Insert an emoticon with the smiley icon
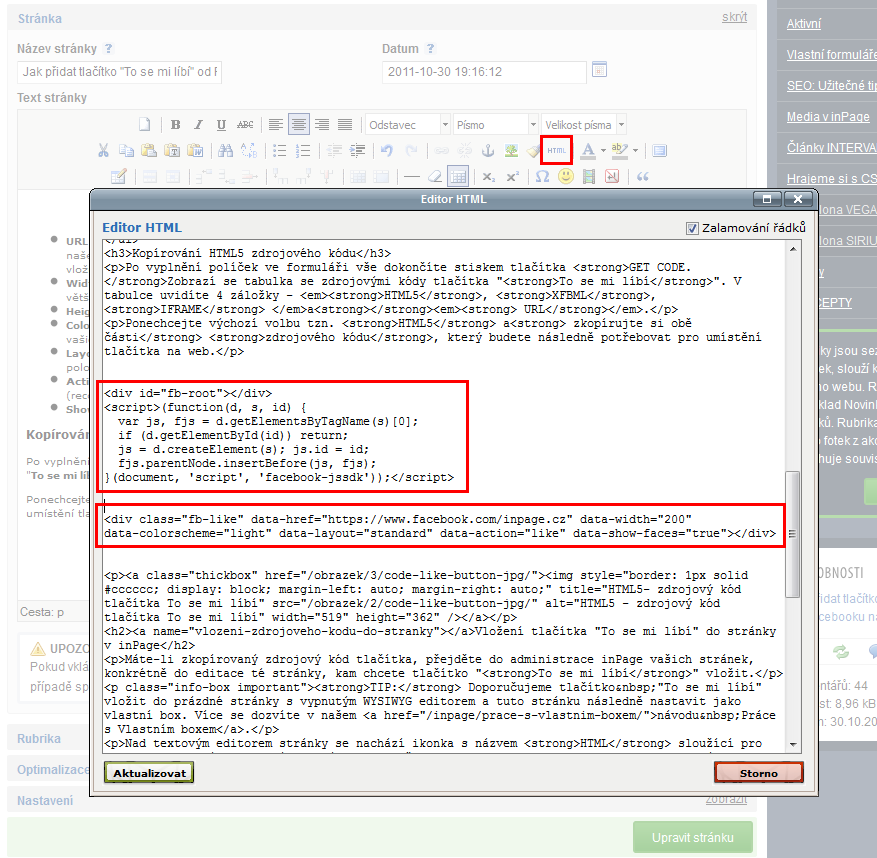 (566, 177)
